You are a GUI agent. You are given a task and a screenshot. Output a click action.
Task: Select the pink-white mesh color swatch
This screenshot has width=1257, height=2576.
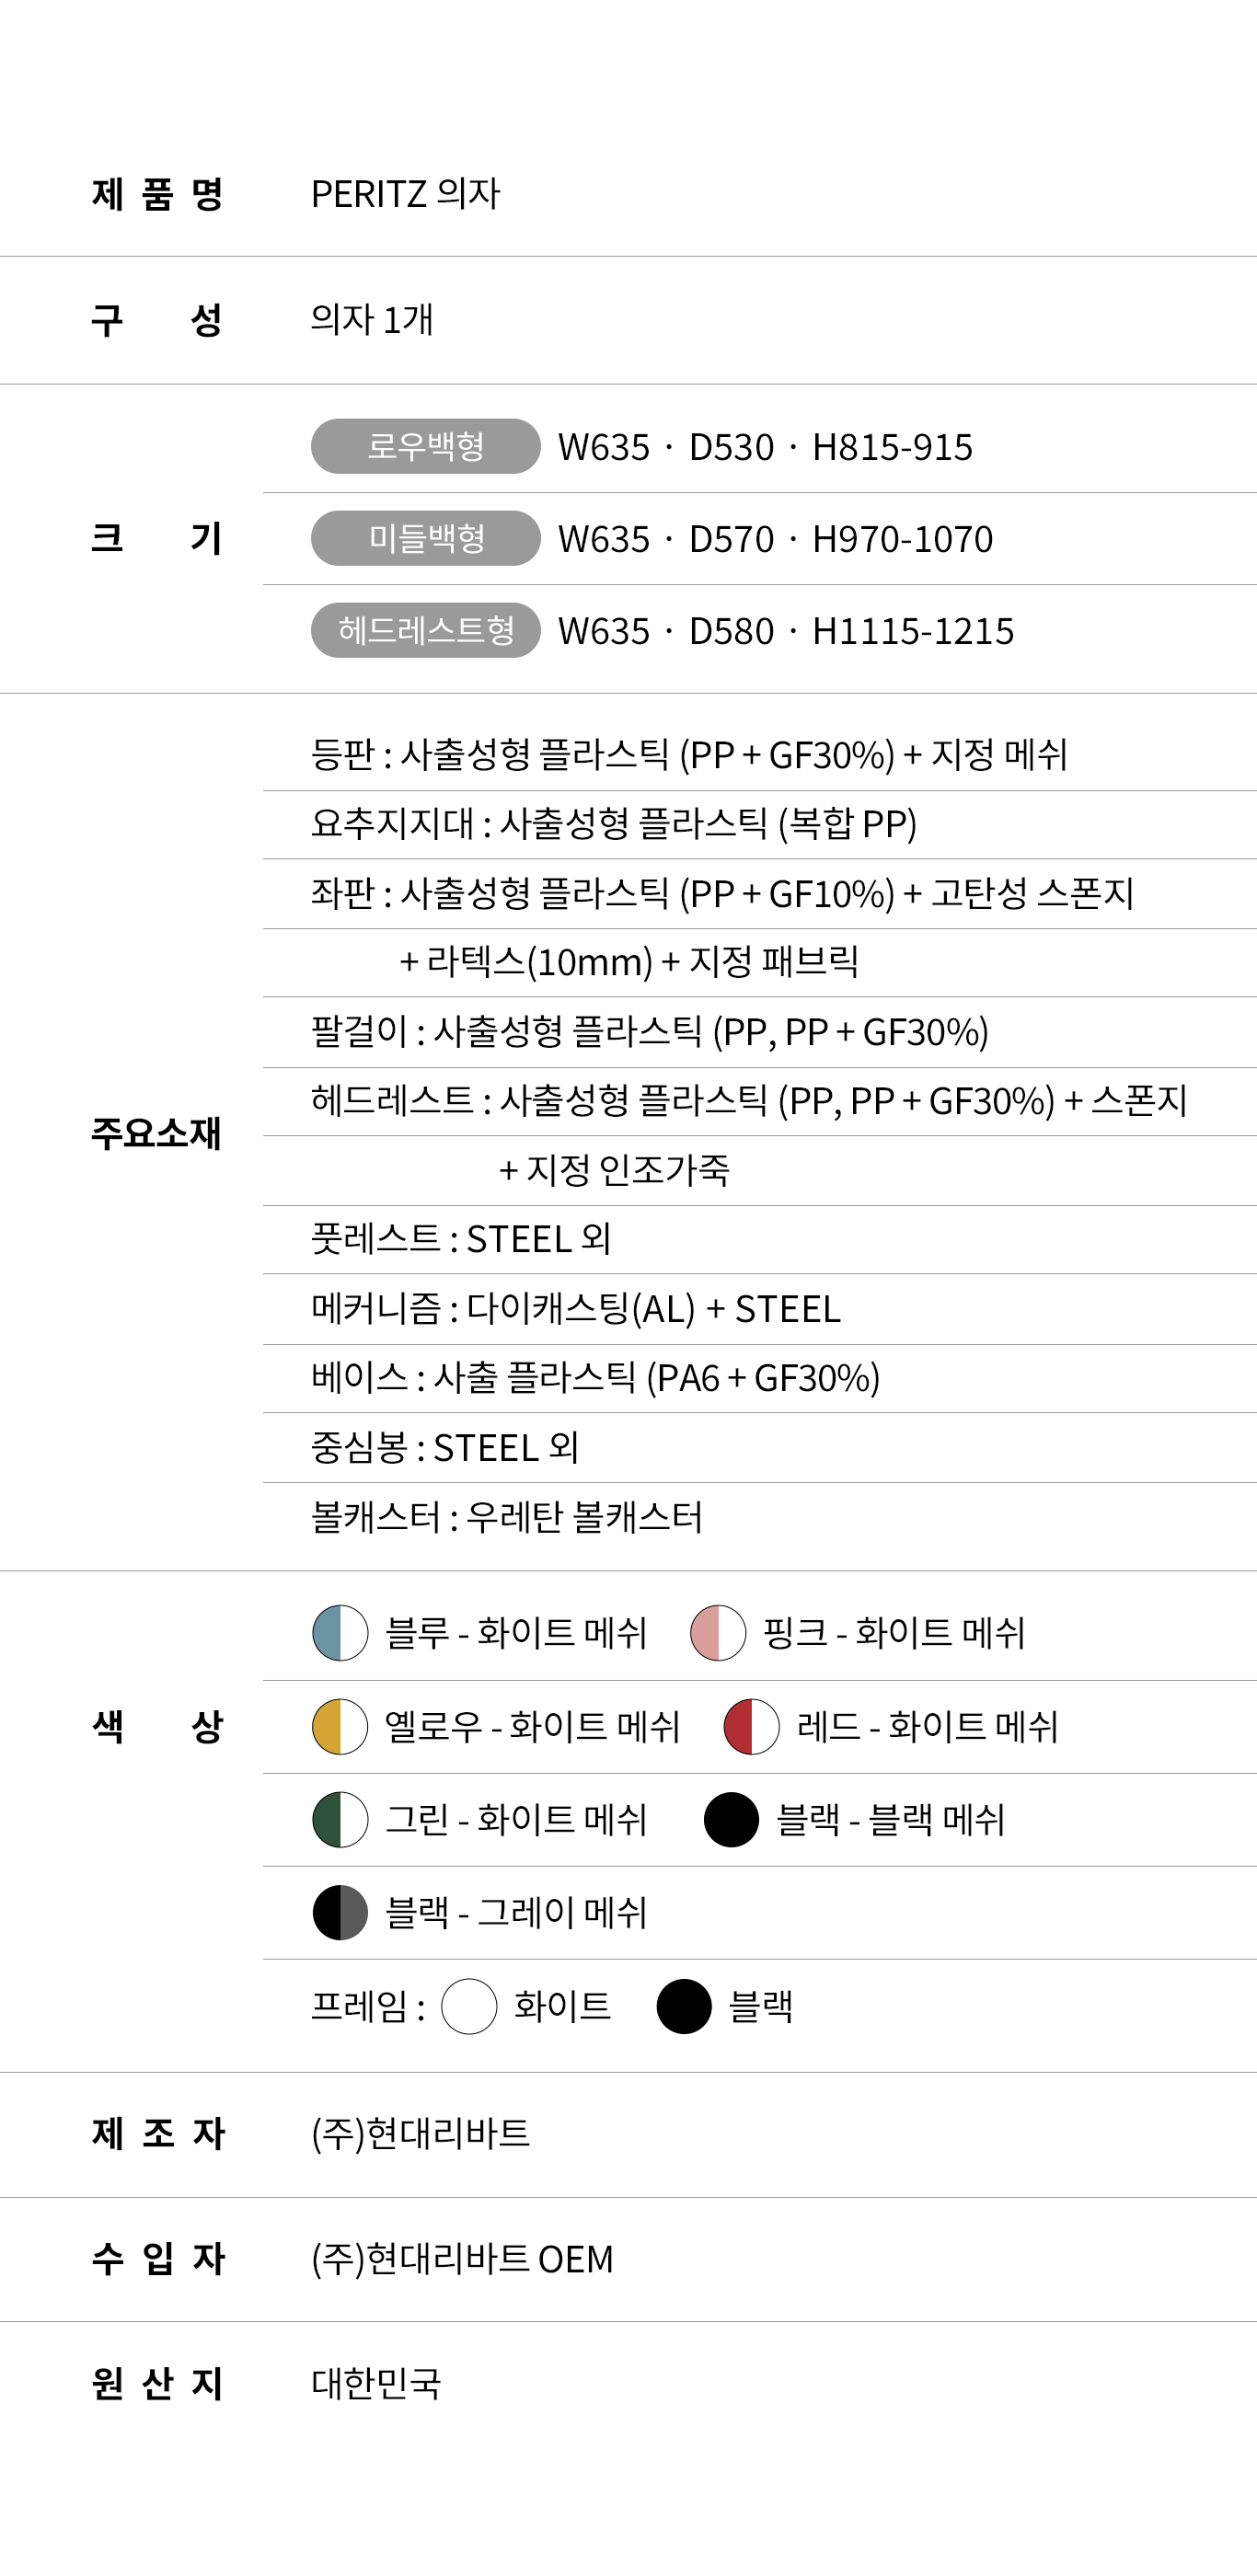click(x=718, y=1633)
